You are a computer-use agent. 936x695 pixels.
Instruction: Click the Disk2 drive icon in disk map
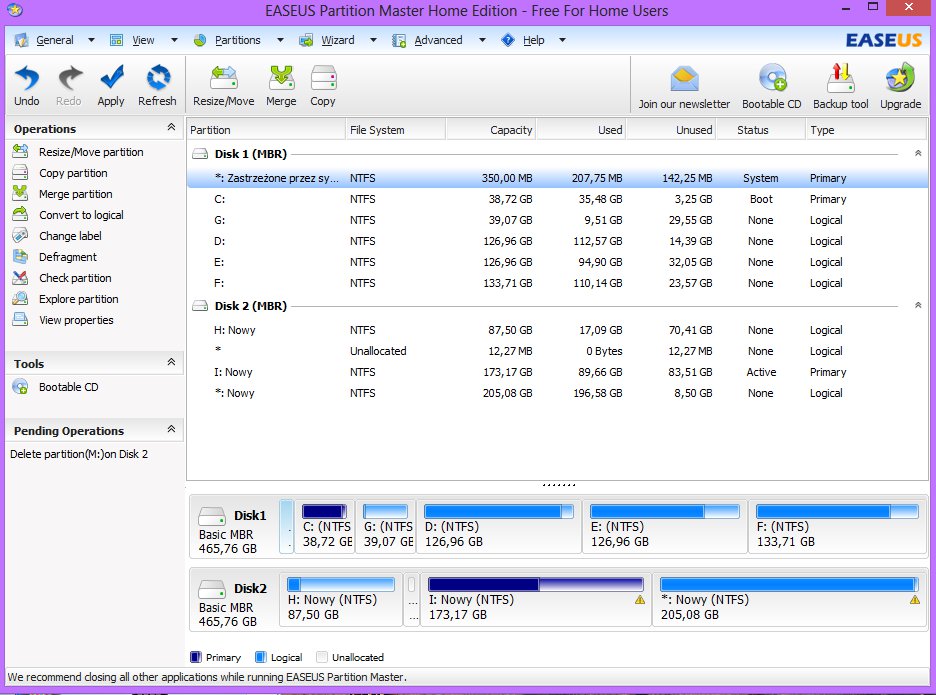pos(212,589)
